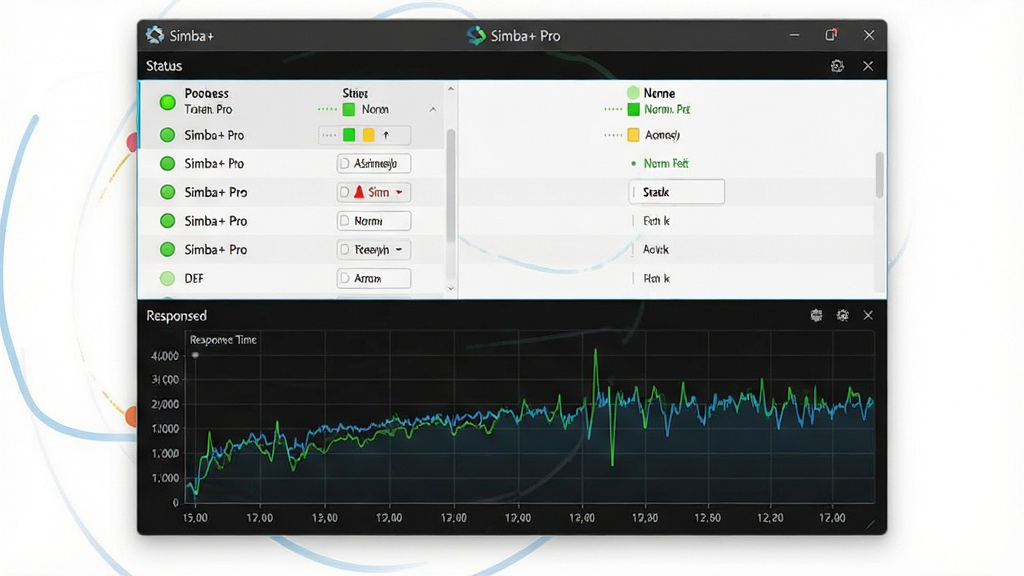1024x576 pixels.
Task: Click the left list vertical scrollbar thumb
Action: click(x=451, y=186)
